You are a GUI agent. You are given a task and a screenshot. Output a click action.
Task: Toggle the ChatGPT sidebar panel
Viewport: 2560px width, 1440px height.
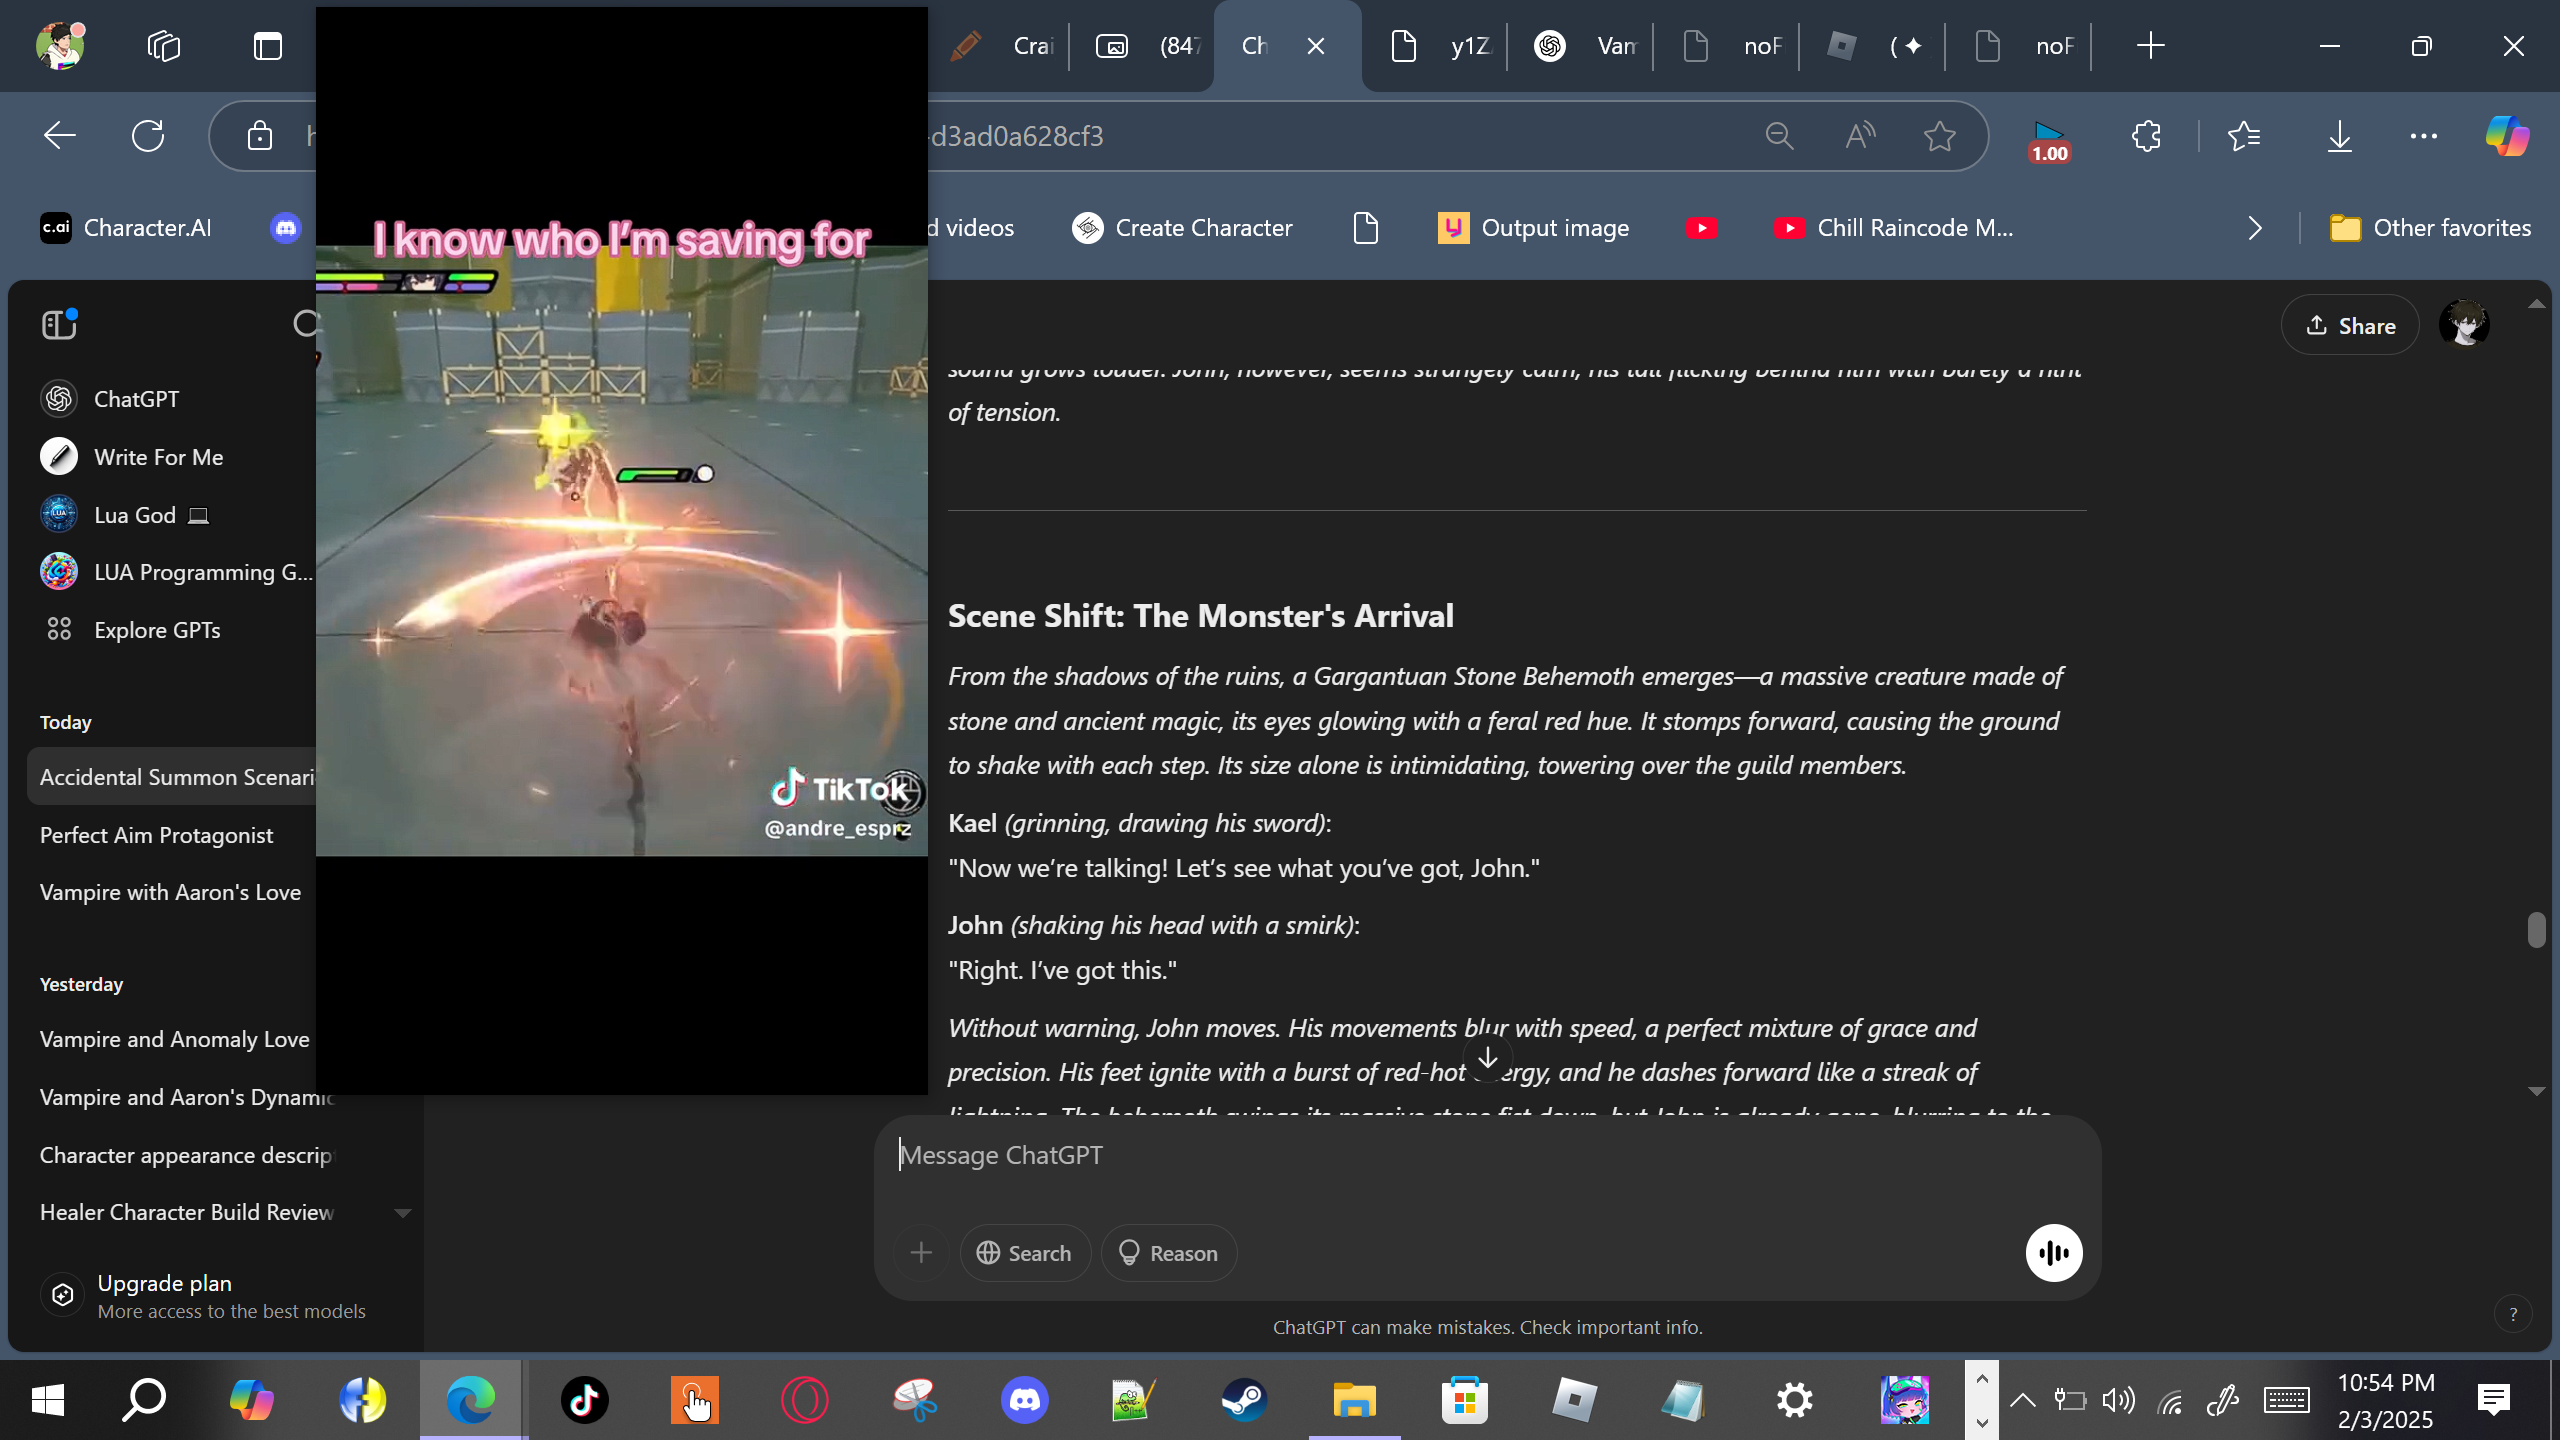pyautogui.click(x=59, y=324)
